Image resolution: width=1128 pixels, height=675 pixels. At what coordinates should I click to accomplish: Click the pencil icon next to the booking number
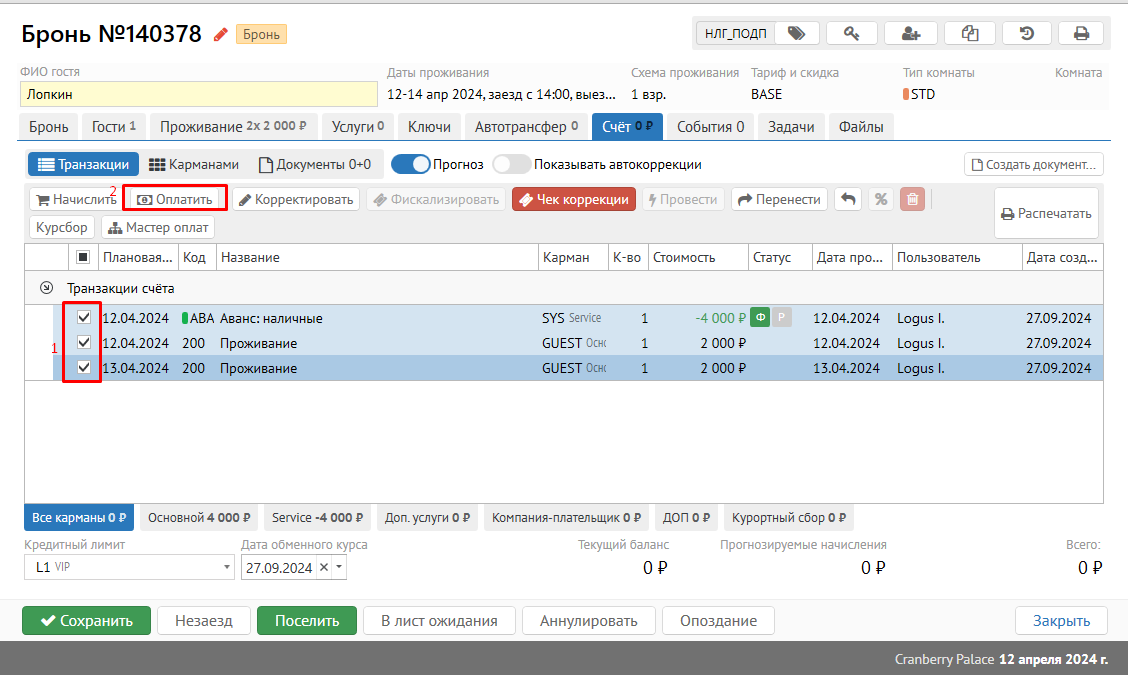[x=221, y=35]
